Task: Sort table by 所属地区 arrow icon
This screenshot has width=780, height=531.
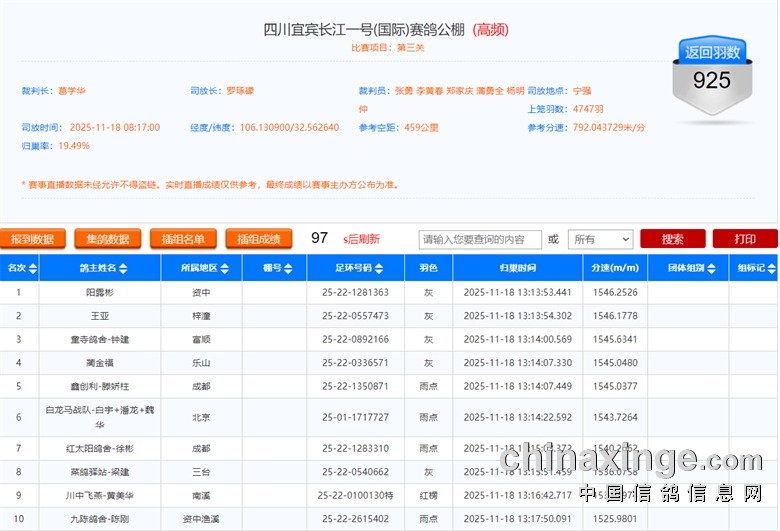Action: click(225, 269)
